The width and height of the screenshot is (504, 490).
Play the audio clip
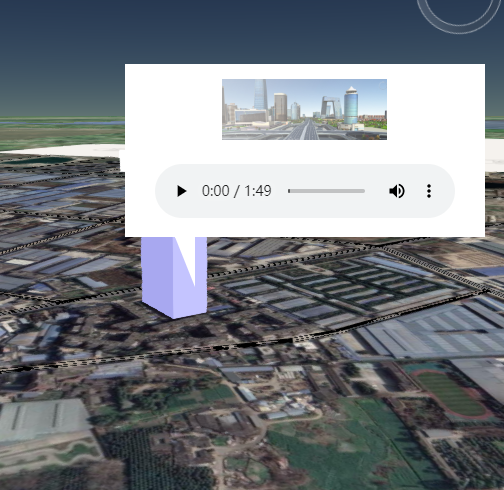click(181, 191)
